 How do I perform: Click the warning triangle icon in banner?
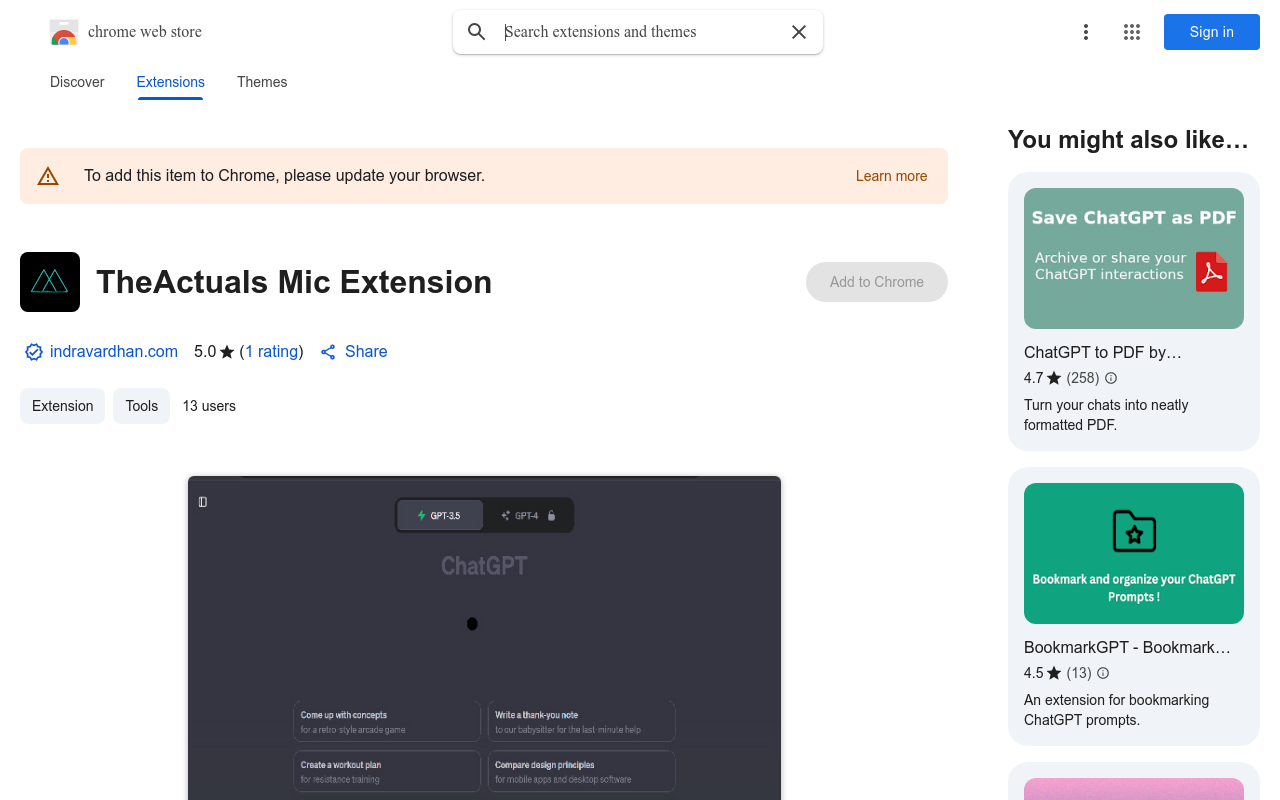coord(48,176)
